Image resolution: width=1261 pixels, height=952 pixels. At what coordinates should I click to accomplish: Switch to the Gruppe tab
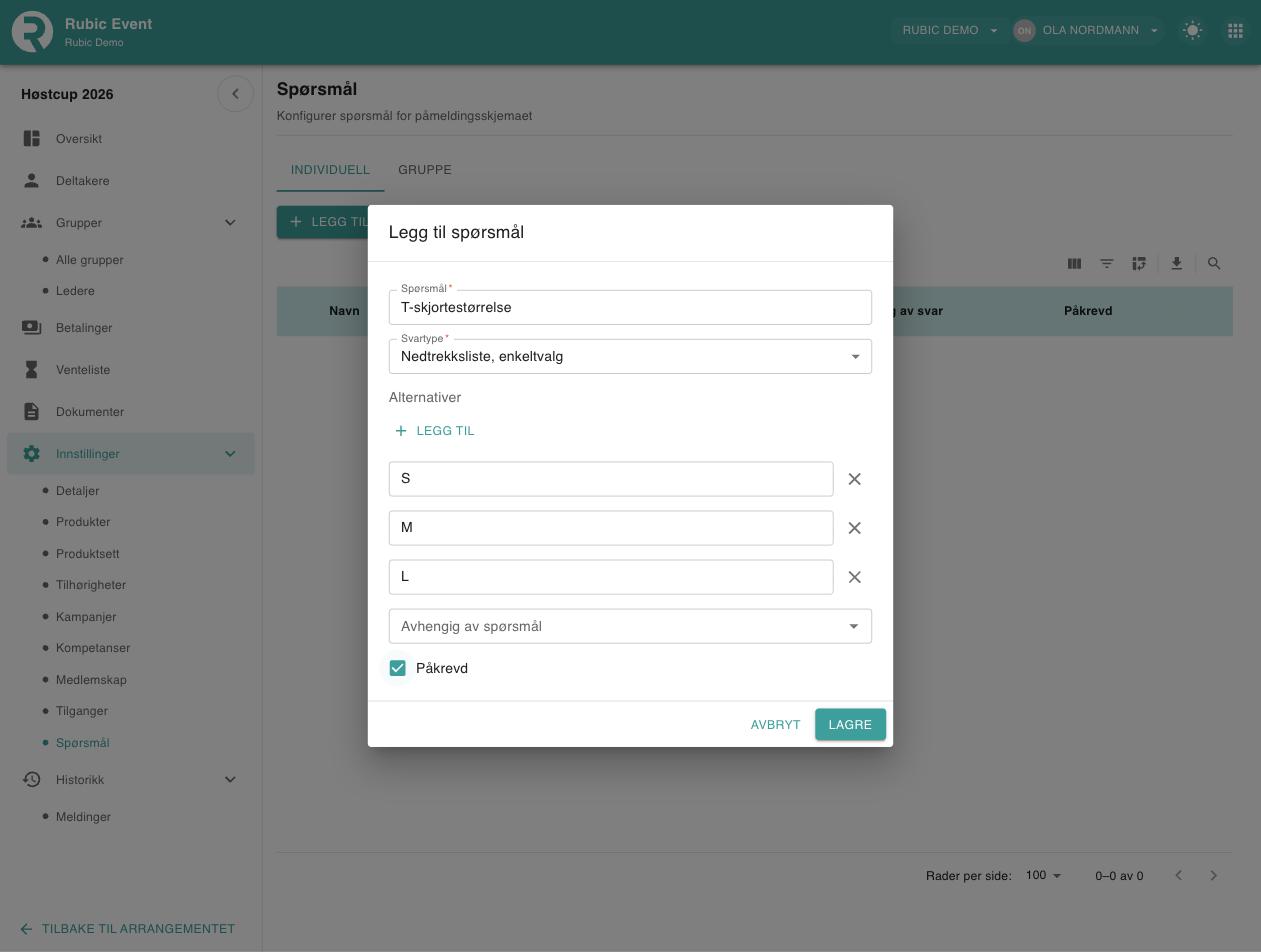pos(425,170)
